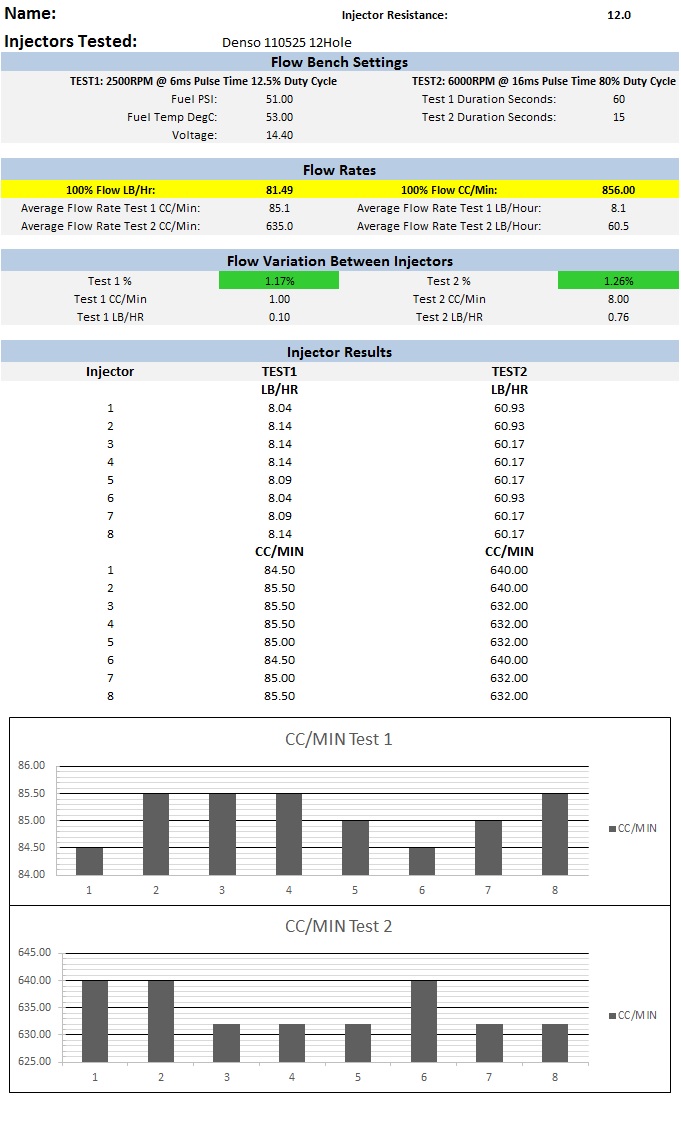
Task: Select the Test 2 CC/Min variation value 8.00
Action: (619, 299)
